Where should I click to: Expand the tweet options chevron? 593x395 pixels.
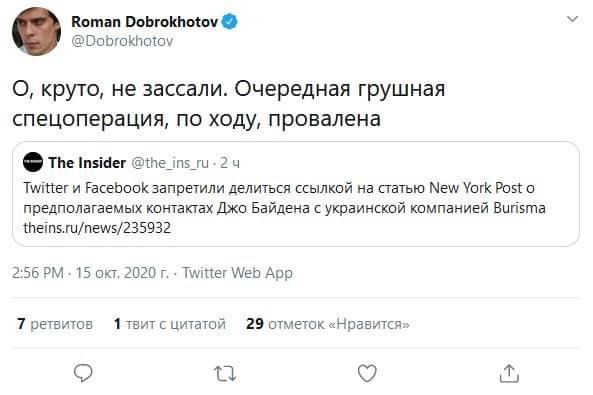pyautogui.click(x=573, y=19)
